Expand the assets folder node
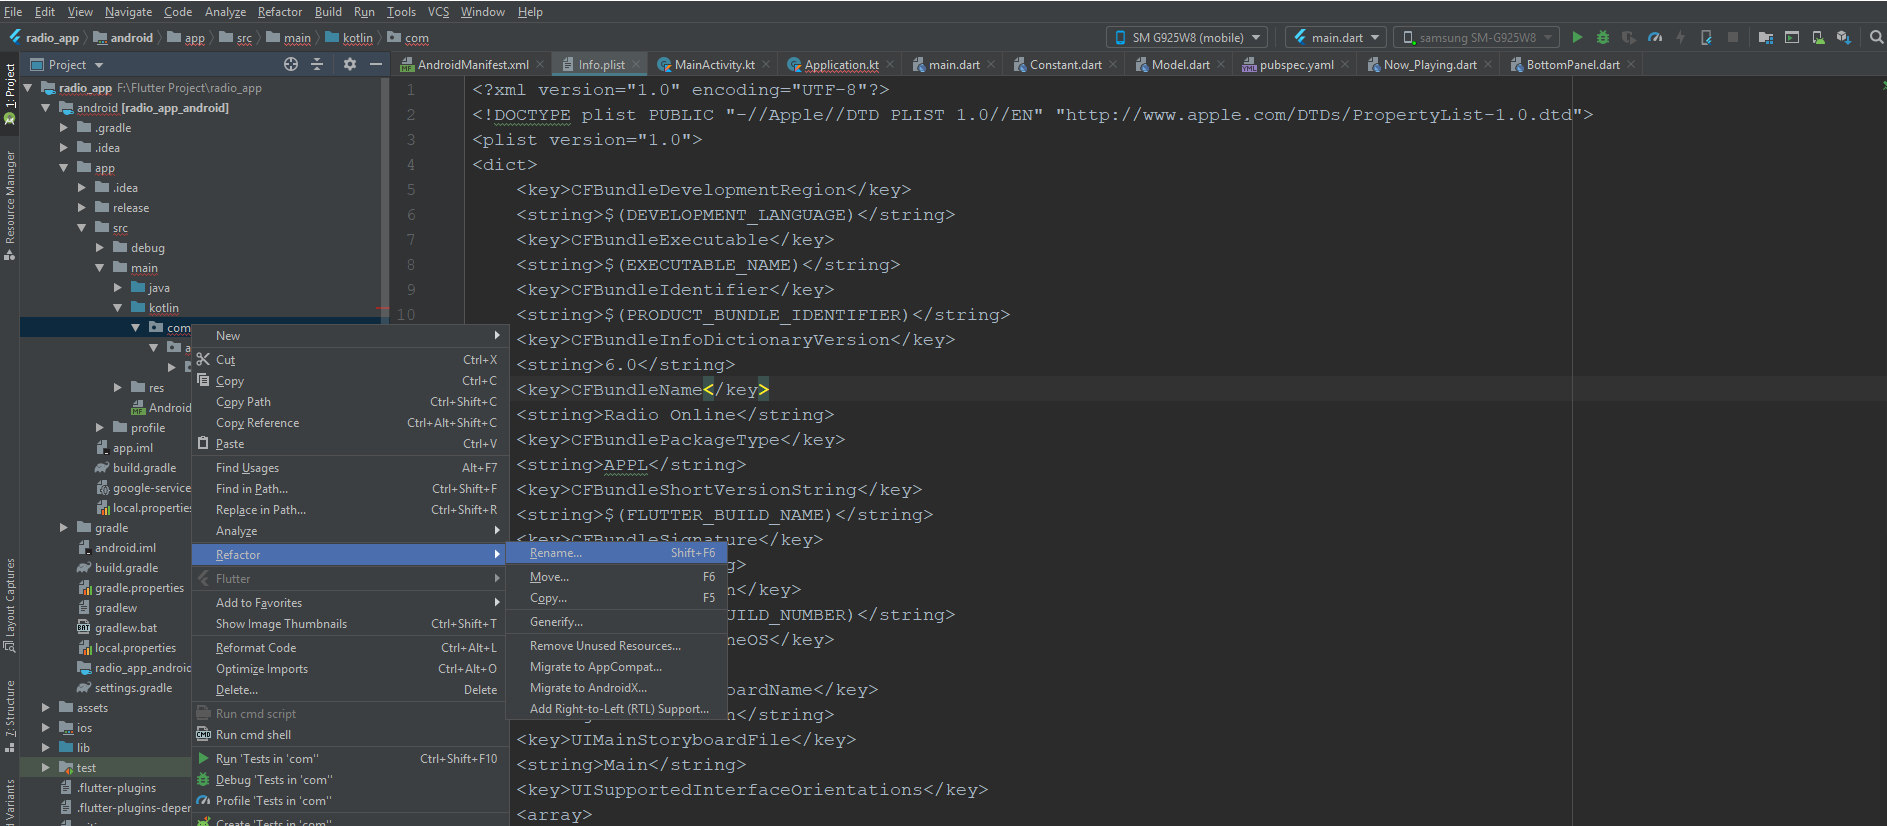Image resolution: width=1887 pixels, height=826 pixels. pyautogui.click(x=46, y=708)
